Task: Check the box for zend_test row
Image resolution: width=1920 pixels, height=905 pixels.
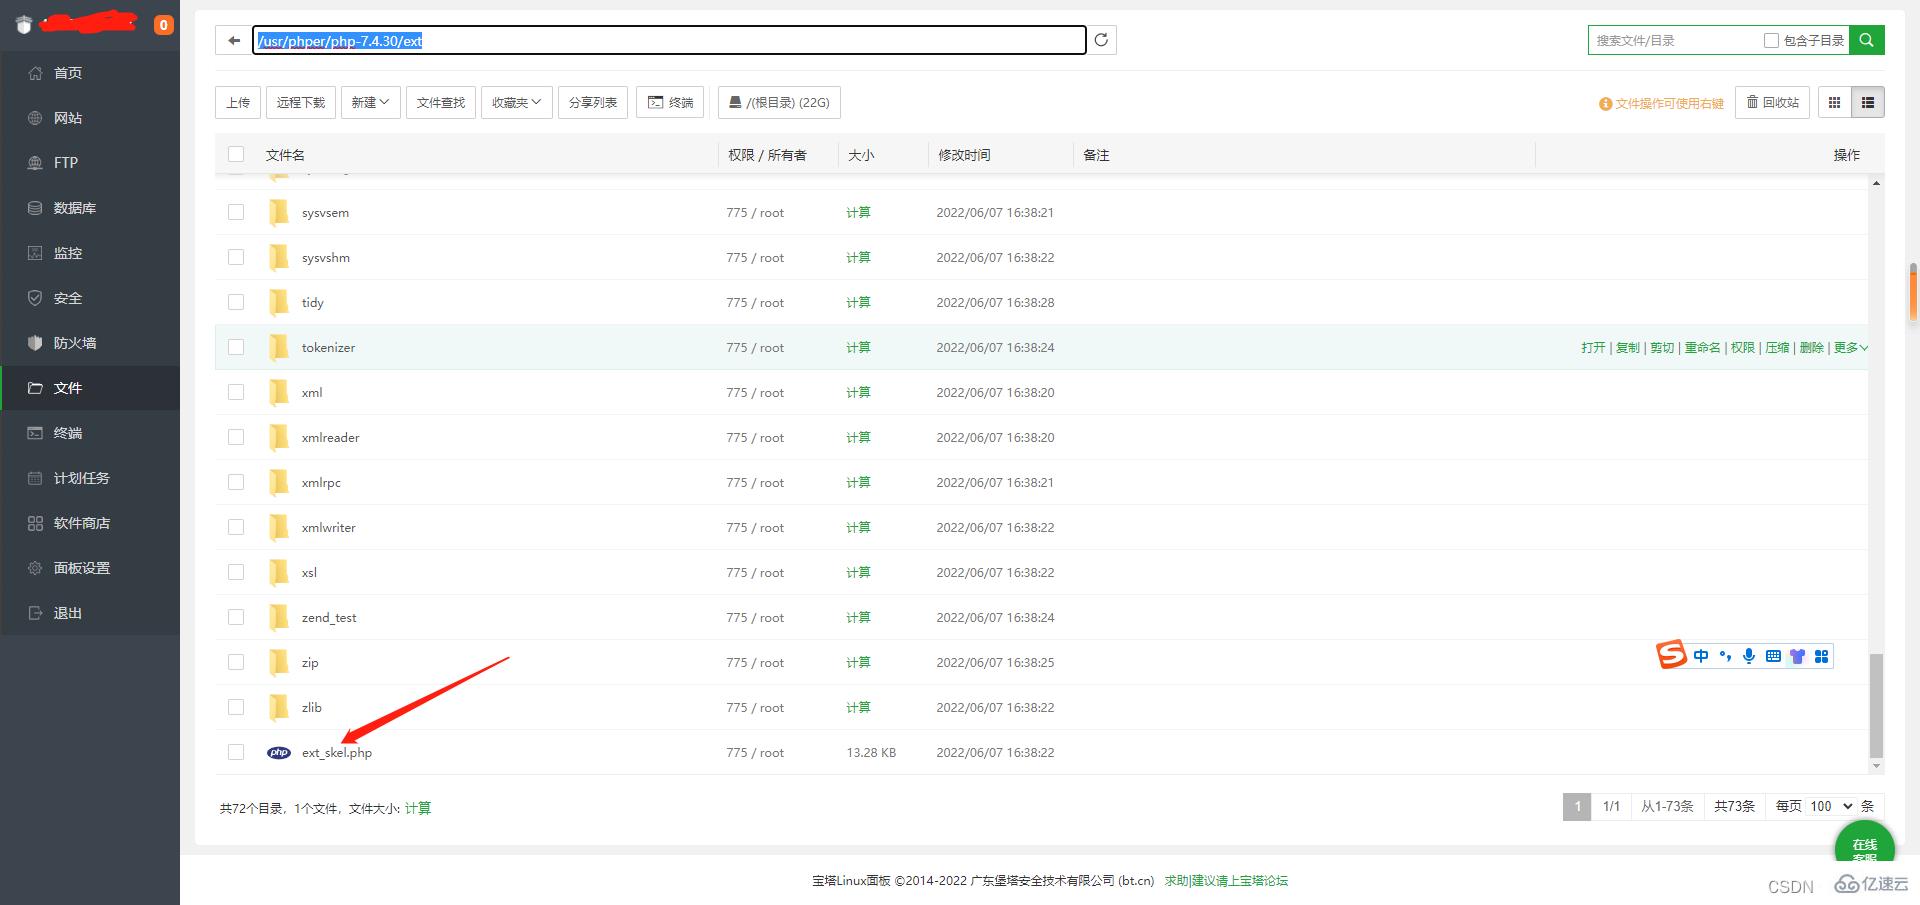Action: click(236, 617)
